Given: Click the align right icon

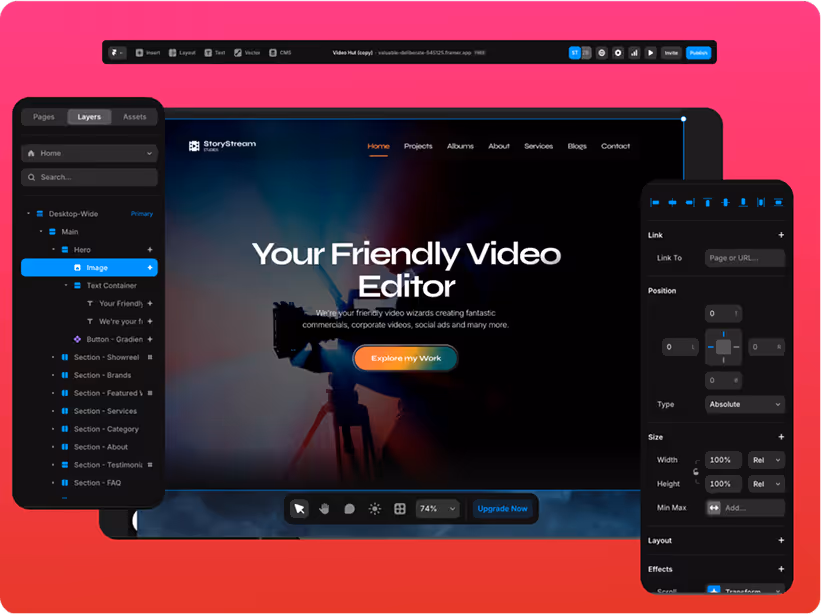Looking at the screenshot, I should (x=690, y=203).
